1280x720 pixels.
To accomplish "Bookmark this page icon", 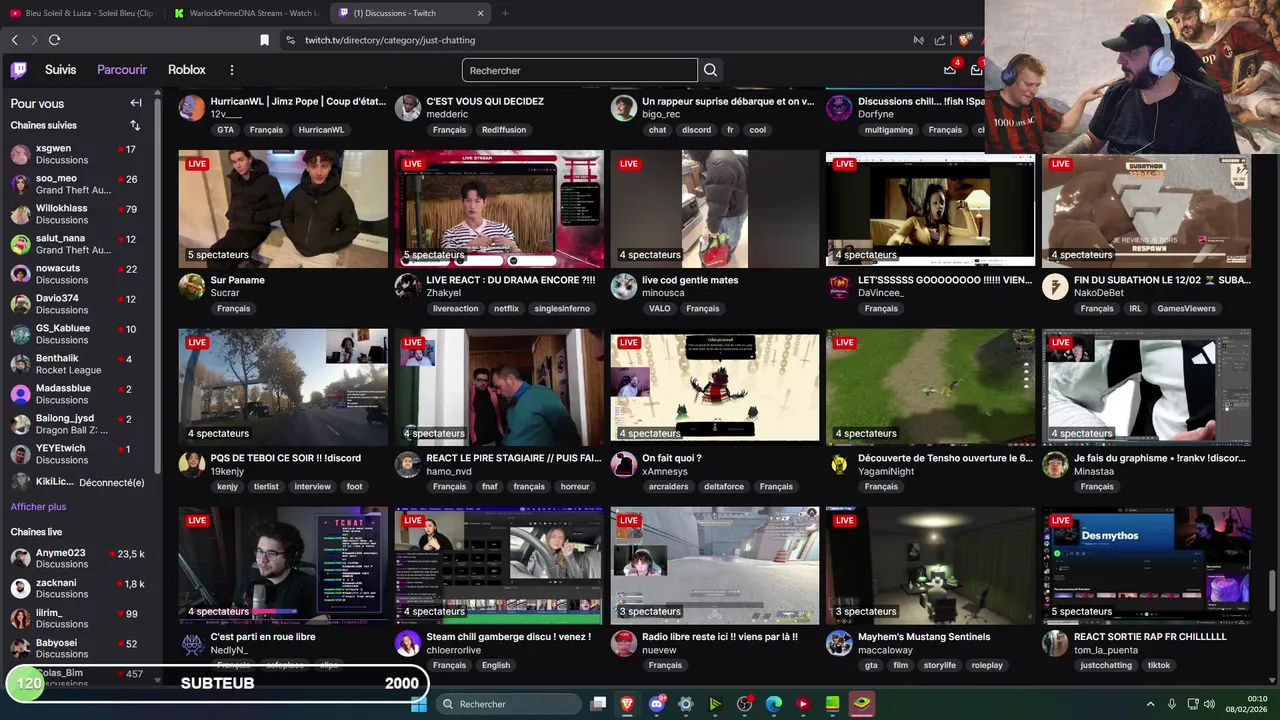I will pos(264,40).
